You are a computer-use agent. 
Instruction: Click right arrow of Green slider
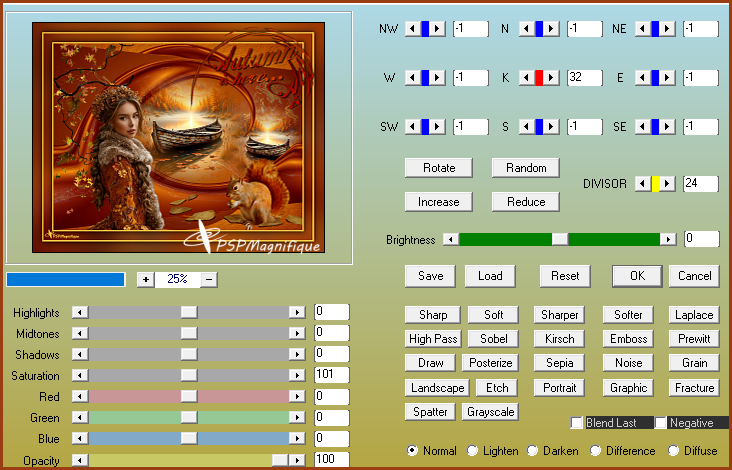tap(297, 417)
